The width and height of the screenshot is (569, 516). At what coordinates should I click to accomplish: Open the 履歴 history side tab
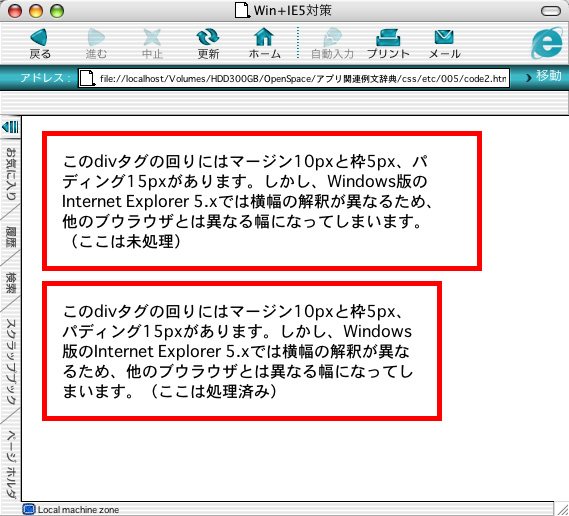(x=11, y=237)
